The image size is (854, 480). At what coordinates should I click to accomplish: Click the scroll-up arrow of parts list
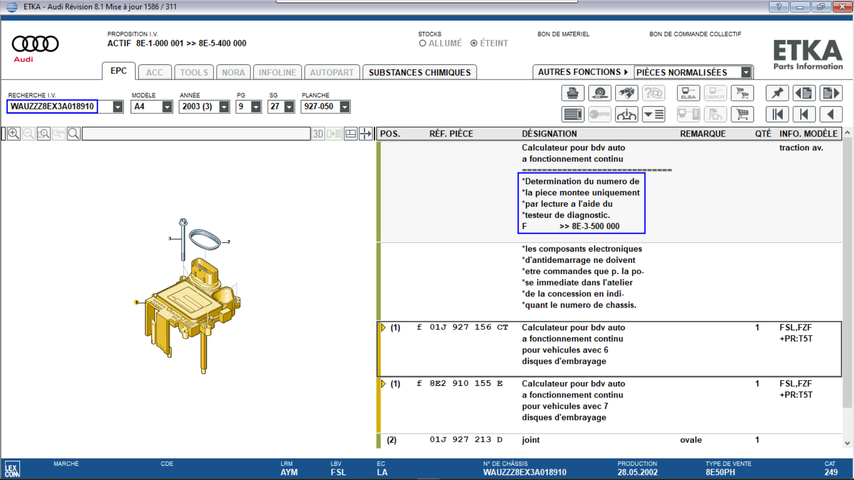click(x=847, y=133)
